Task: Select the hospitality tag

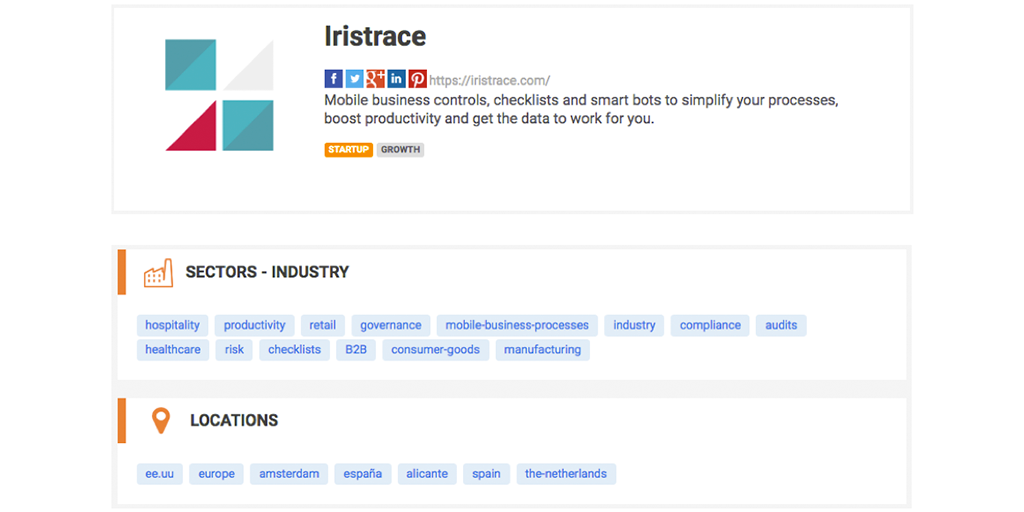Action: click(x=172, y=325)
